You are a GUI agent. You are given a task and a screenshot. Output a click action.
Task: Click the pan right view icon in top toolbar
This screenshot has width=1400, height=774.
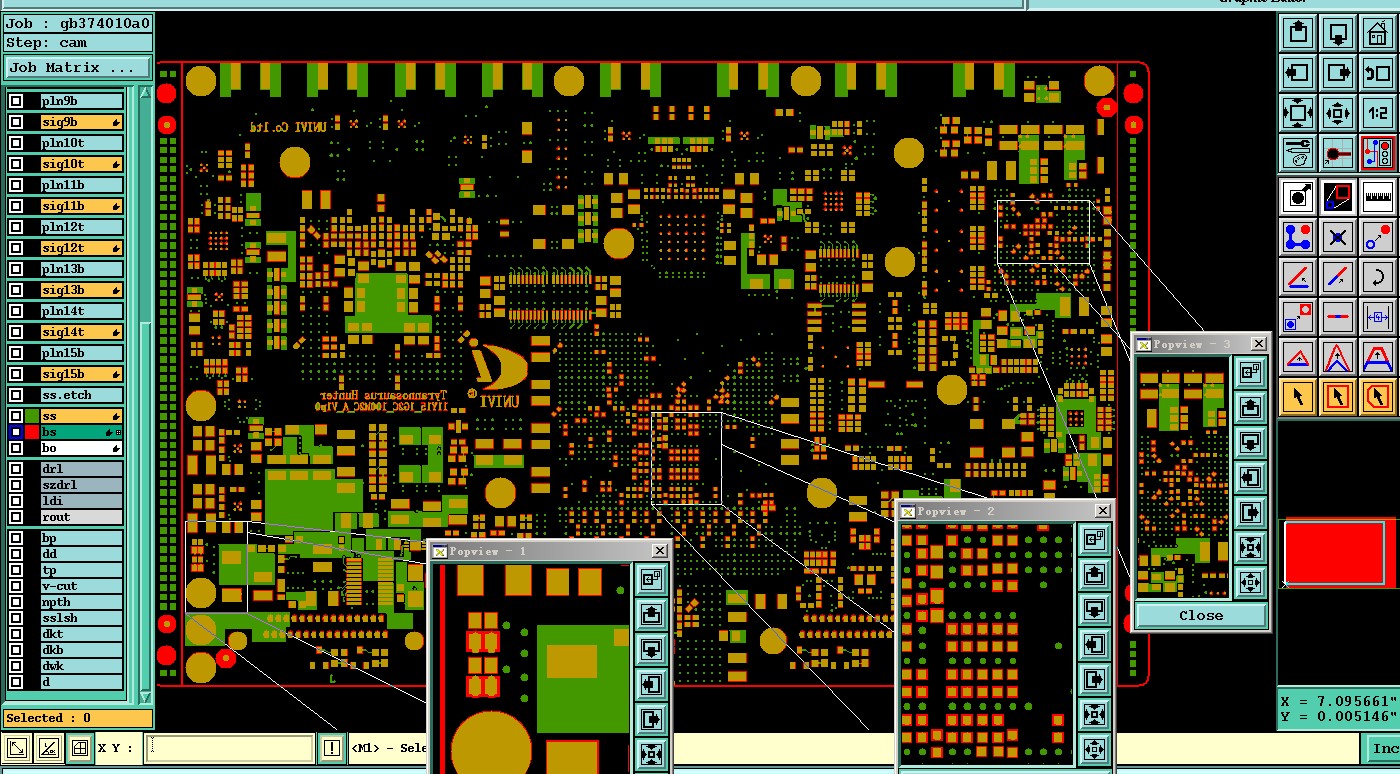[x=1338, y=72]
